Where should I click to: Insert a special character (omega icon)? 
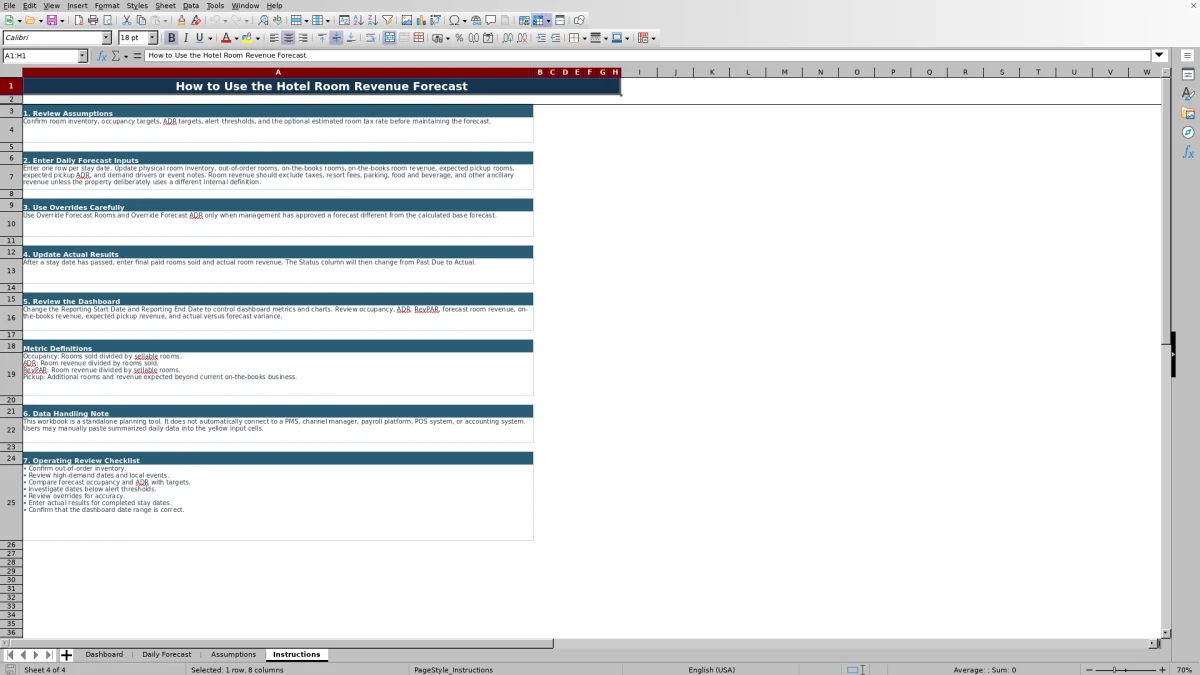coord(454,20)
